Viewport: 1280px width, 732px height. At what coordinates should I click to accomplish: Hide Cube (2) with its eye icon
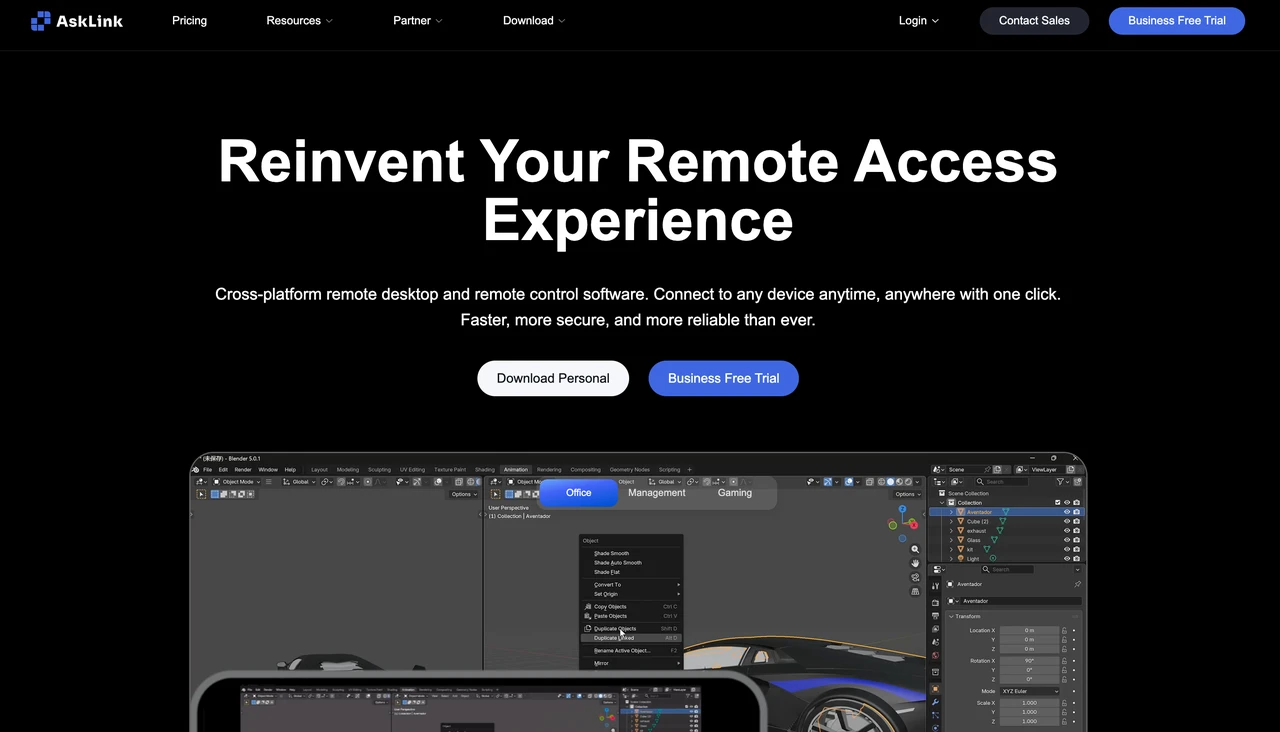point(1067,521)
